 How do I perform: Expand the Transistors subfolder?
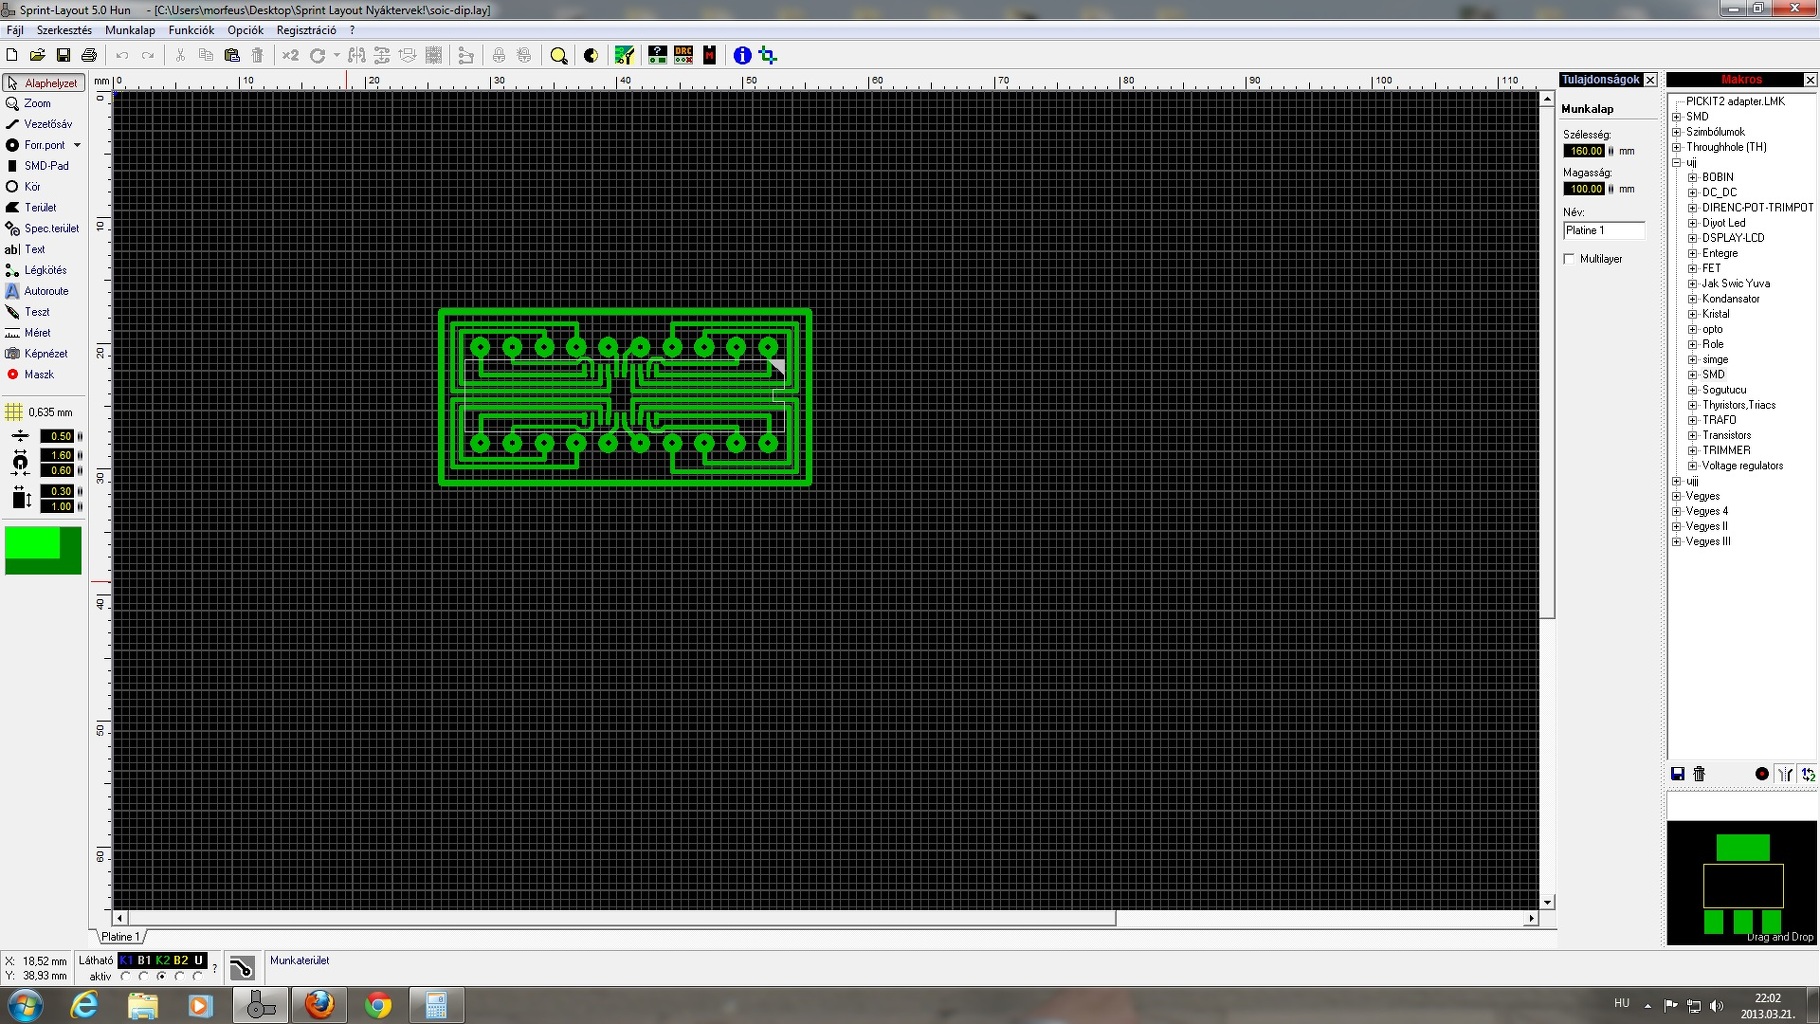click(1693, 435)
